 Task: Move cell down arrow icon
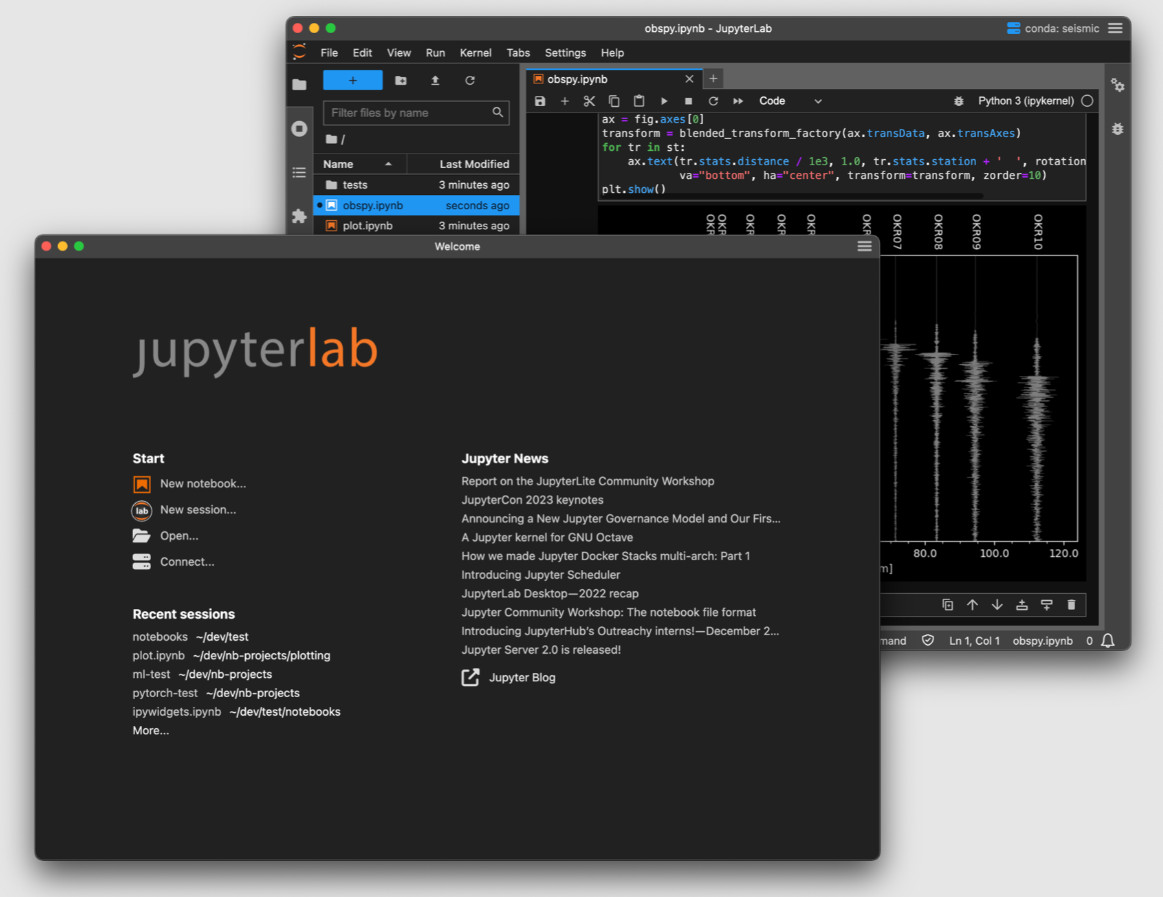[x=997, y=605]
